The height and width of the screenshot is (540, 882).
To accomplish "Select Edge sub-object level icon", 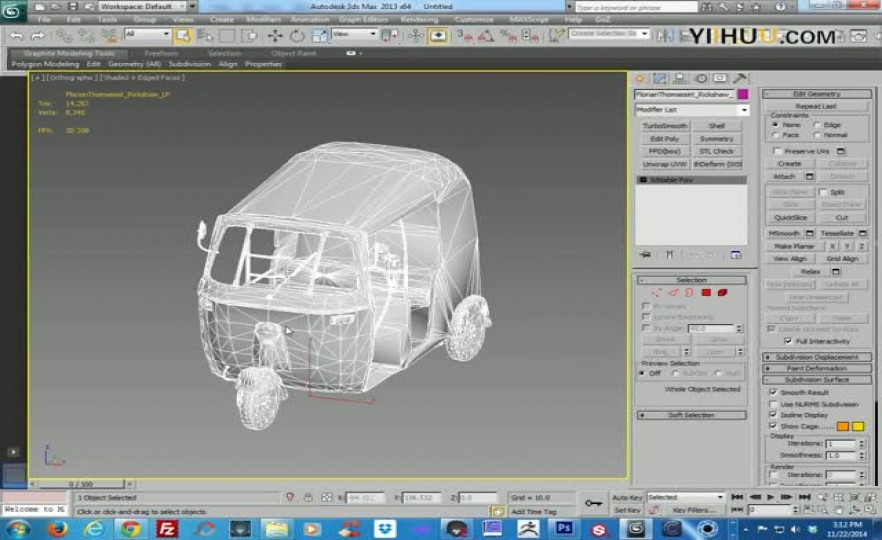I will pyautogui.click(x=673, y=292).
